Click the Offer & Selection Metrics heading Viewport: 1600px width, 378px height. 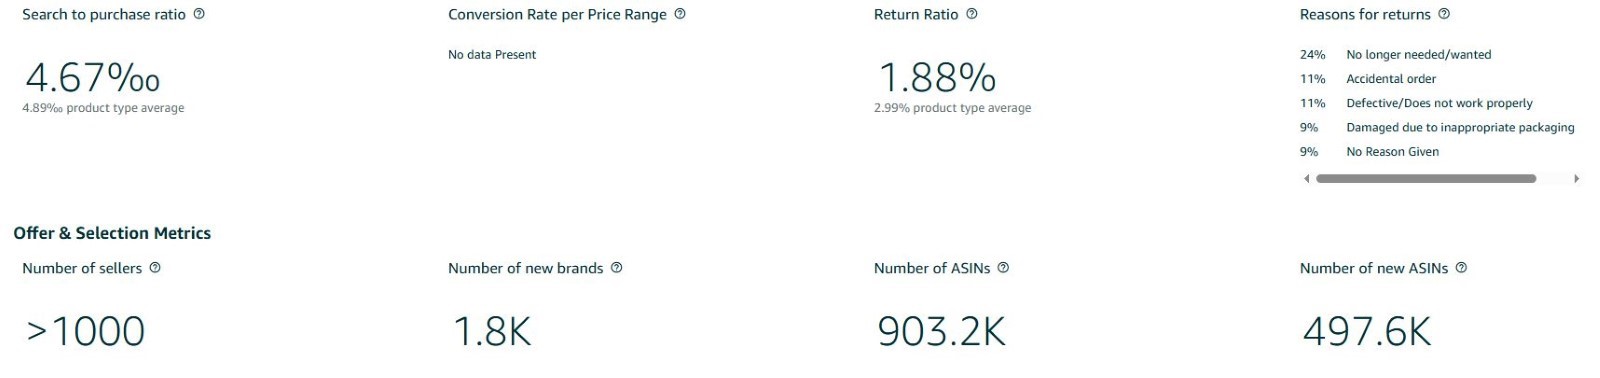(112, 233)
